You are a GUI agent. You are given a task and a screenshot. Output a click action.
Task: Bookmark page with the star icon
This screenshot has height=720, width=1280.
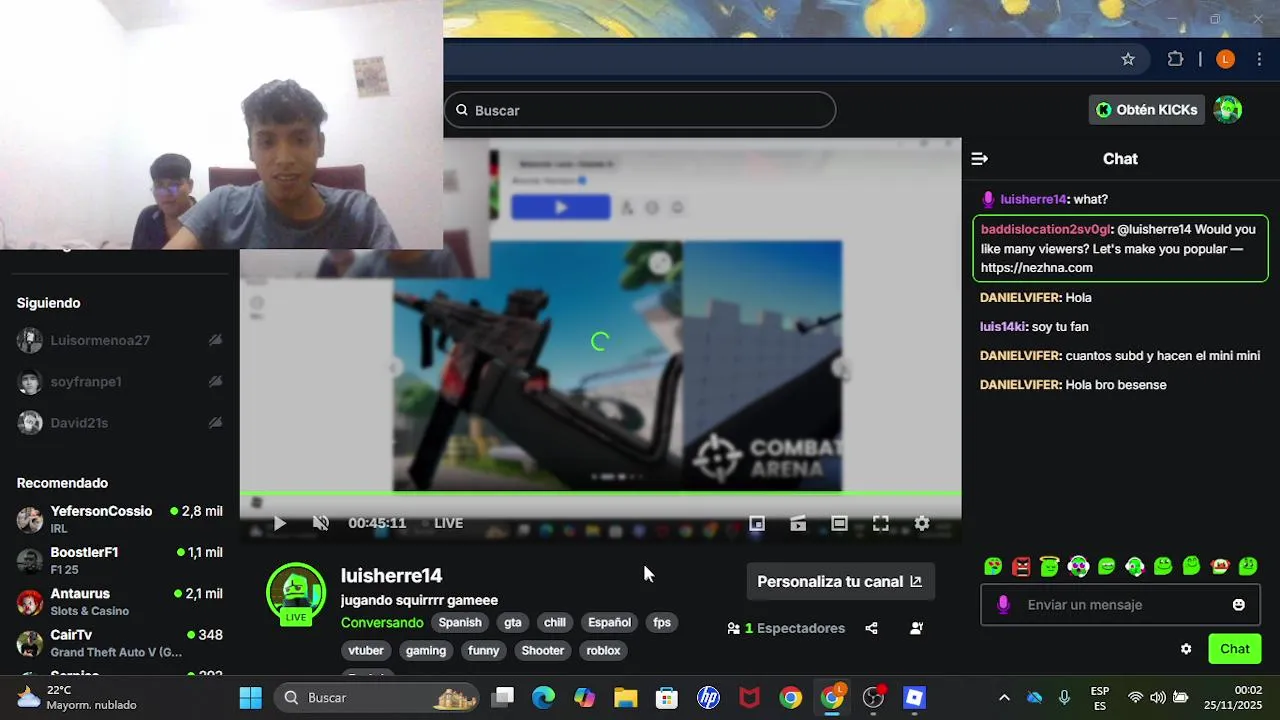[x=1128, y=59]
